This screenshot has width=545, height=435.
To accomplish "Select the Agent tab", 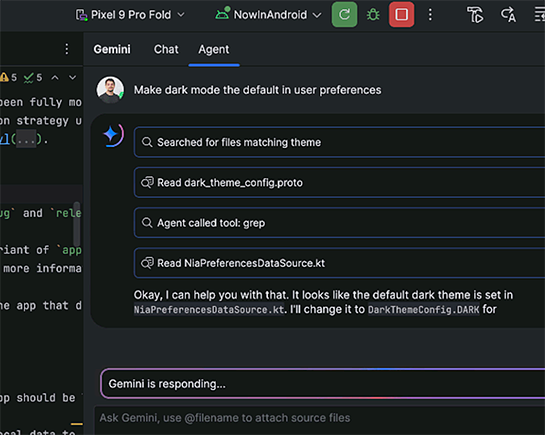I will click(214, 49).
